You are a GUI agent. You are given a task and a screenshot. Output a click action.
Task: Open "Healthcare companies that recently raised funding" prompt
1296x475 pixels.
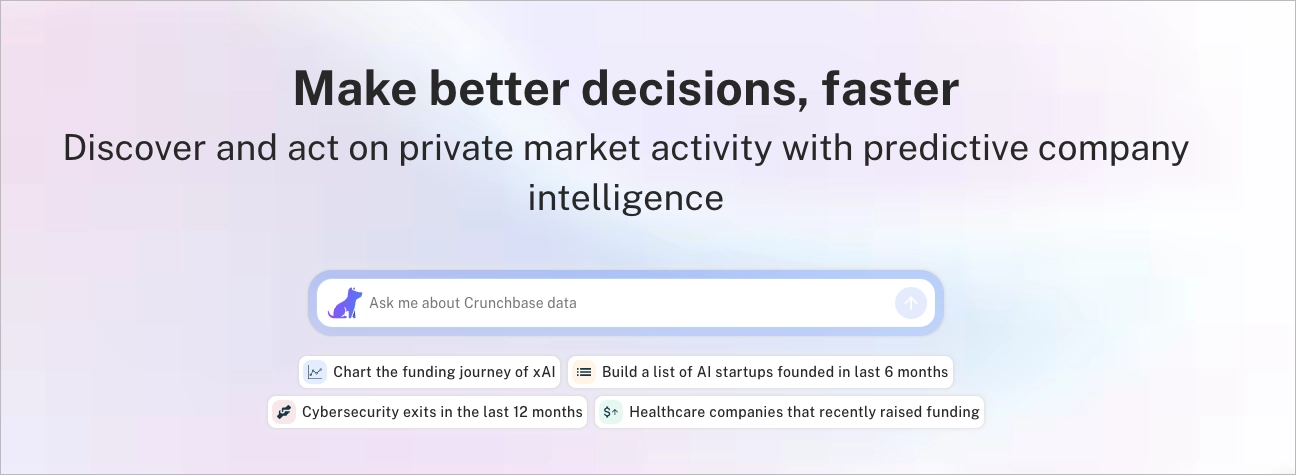pos(804,412)
